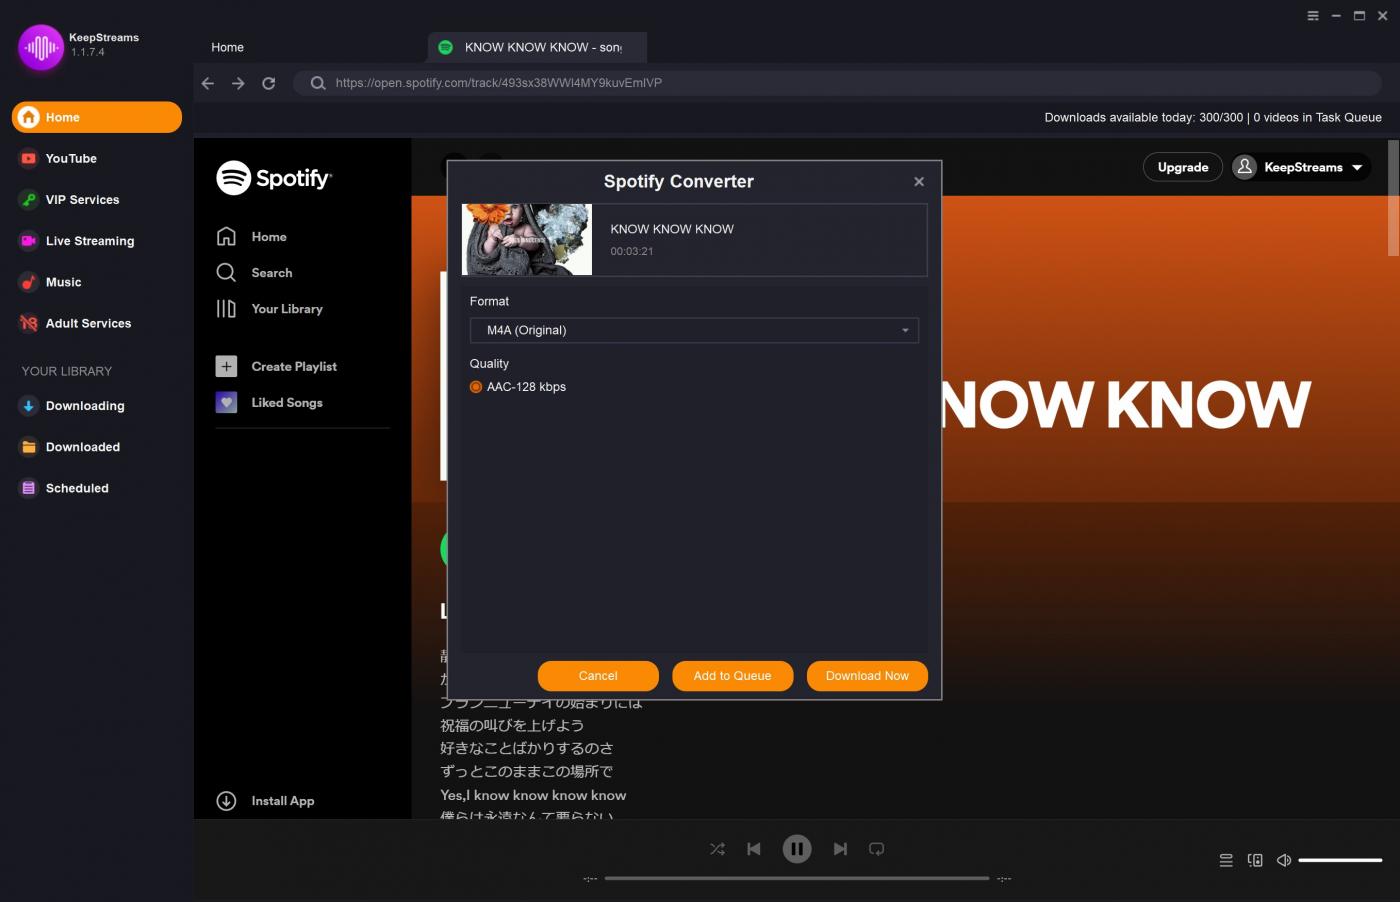1400x902 pixels.
Task: Click Add to Queue button
Action: click(x=733, y=676)
